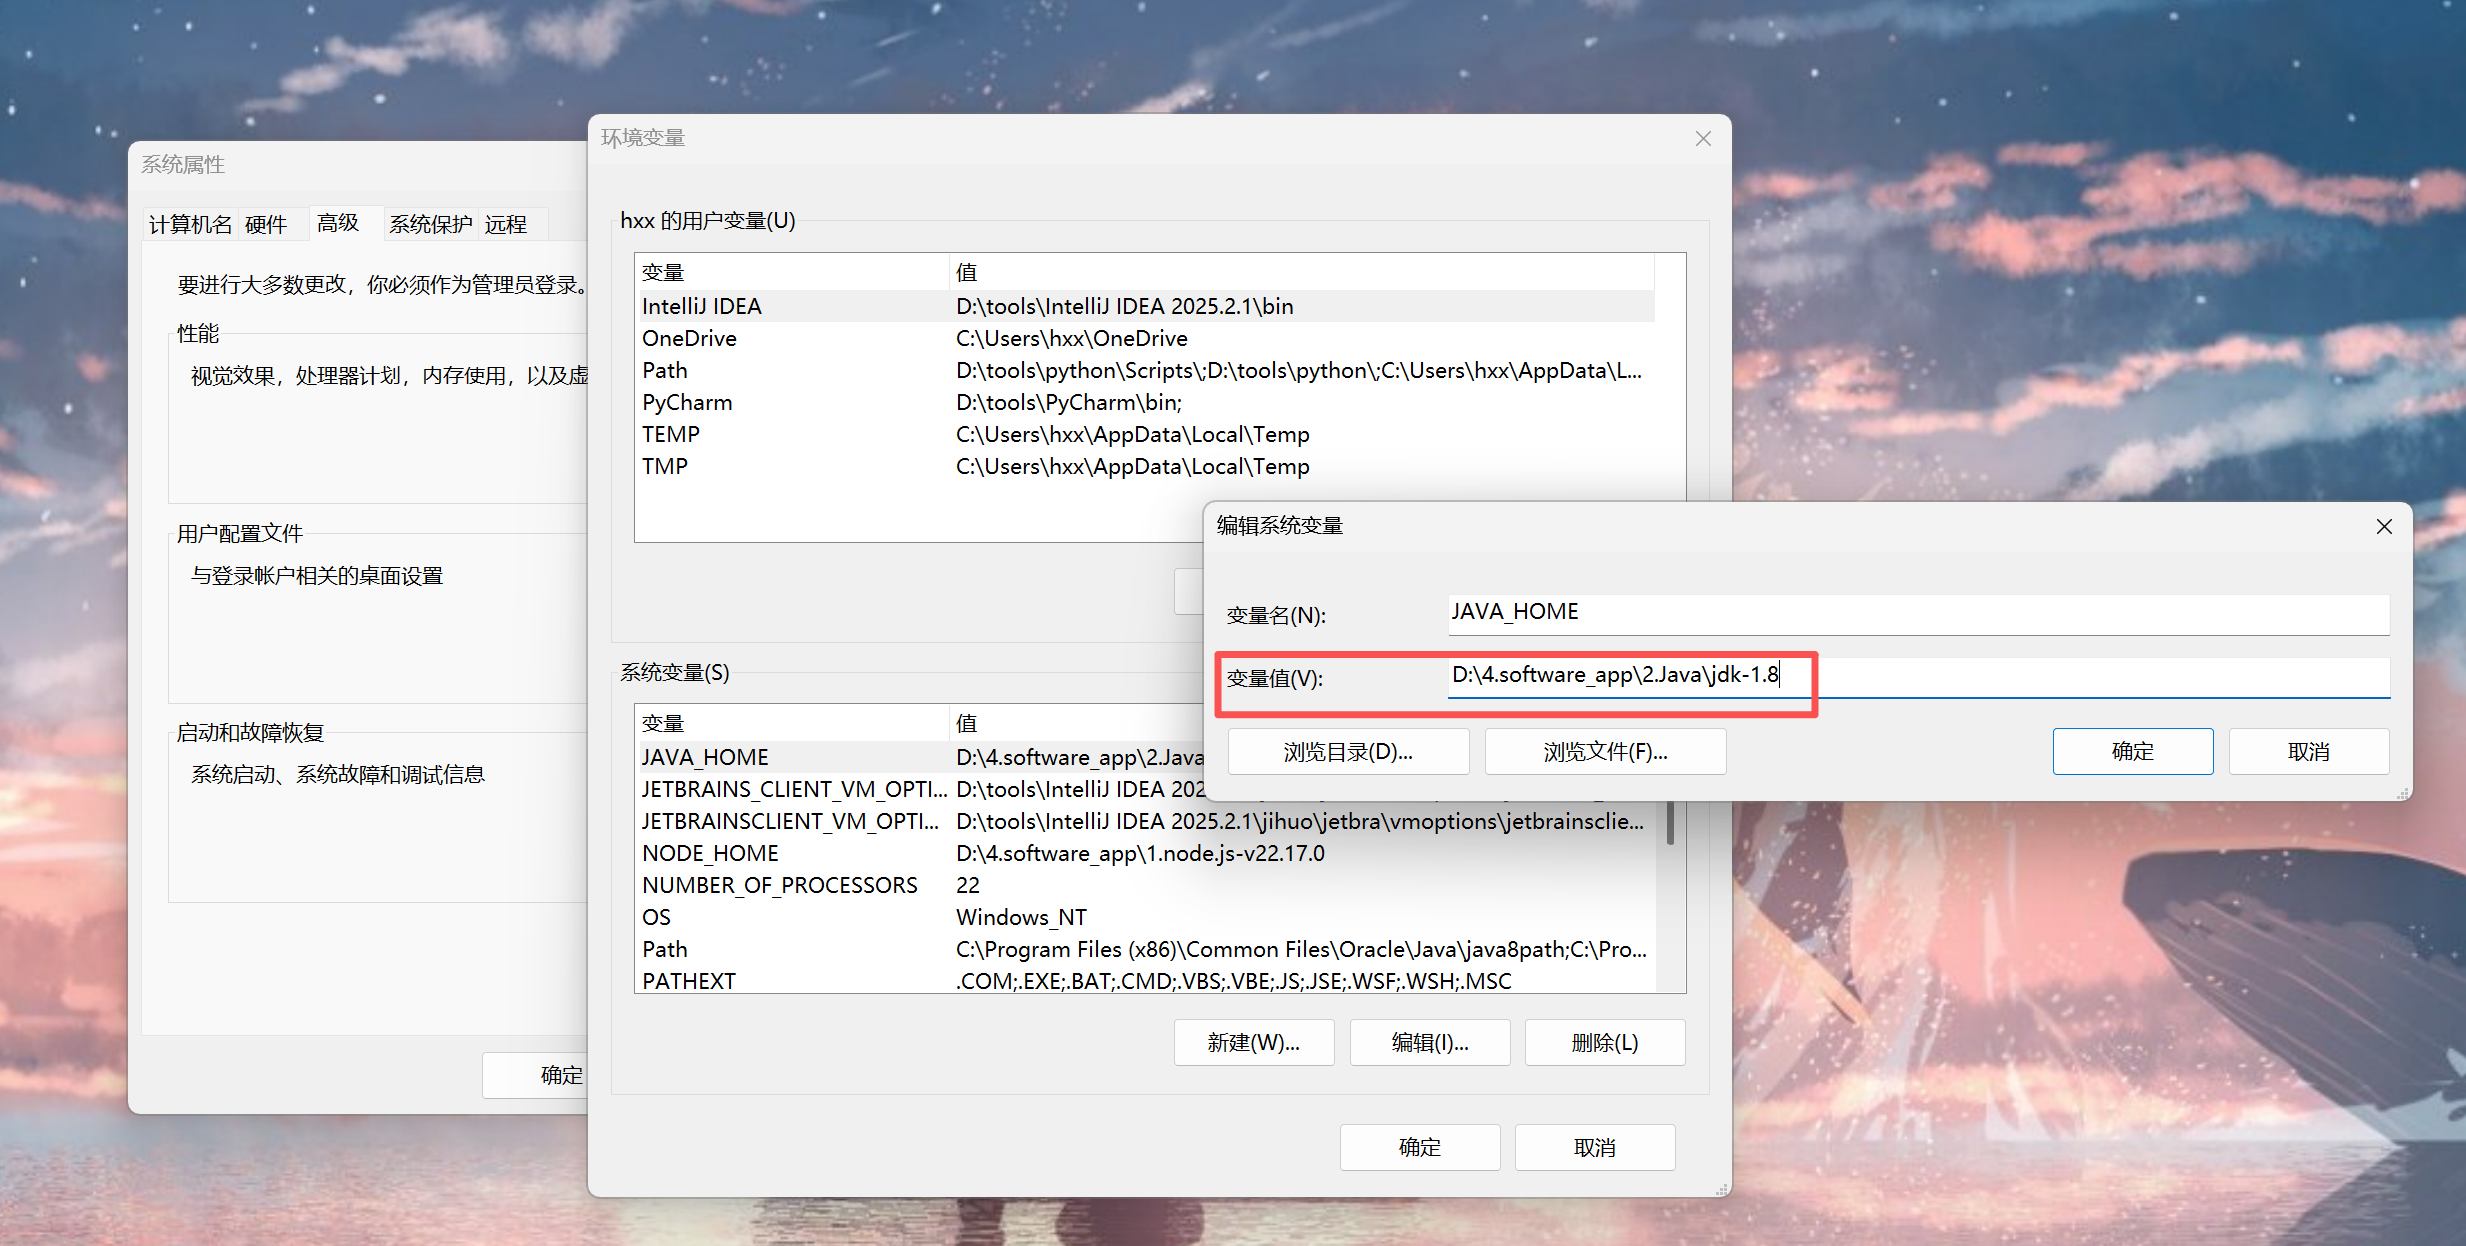The image size is (2466, 1246).
Task: Select the user Path variable row
Action: 665,370
